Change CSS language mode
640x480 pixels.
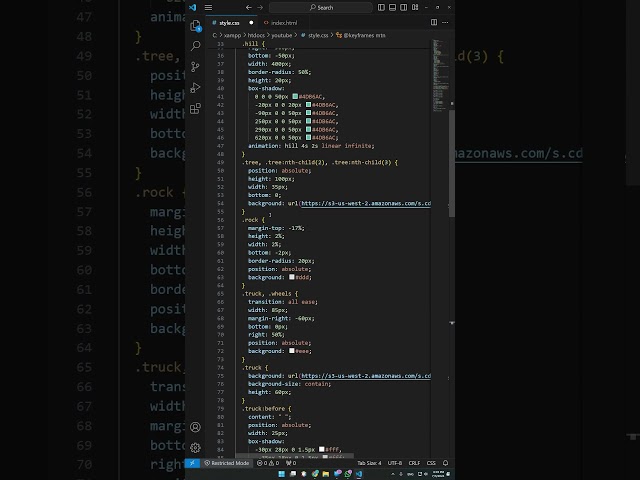click(x=431, y=463)
